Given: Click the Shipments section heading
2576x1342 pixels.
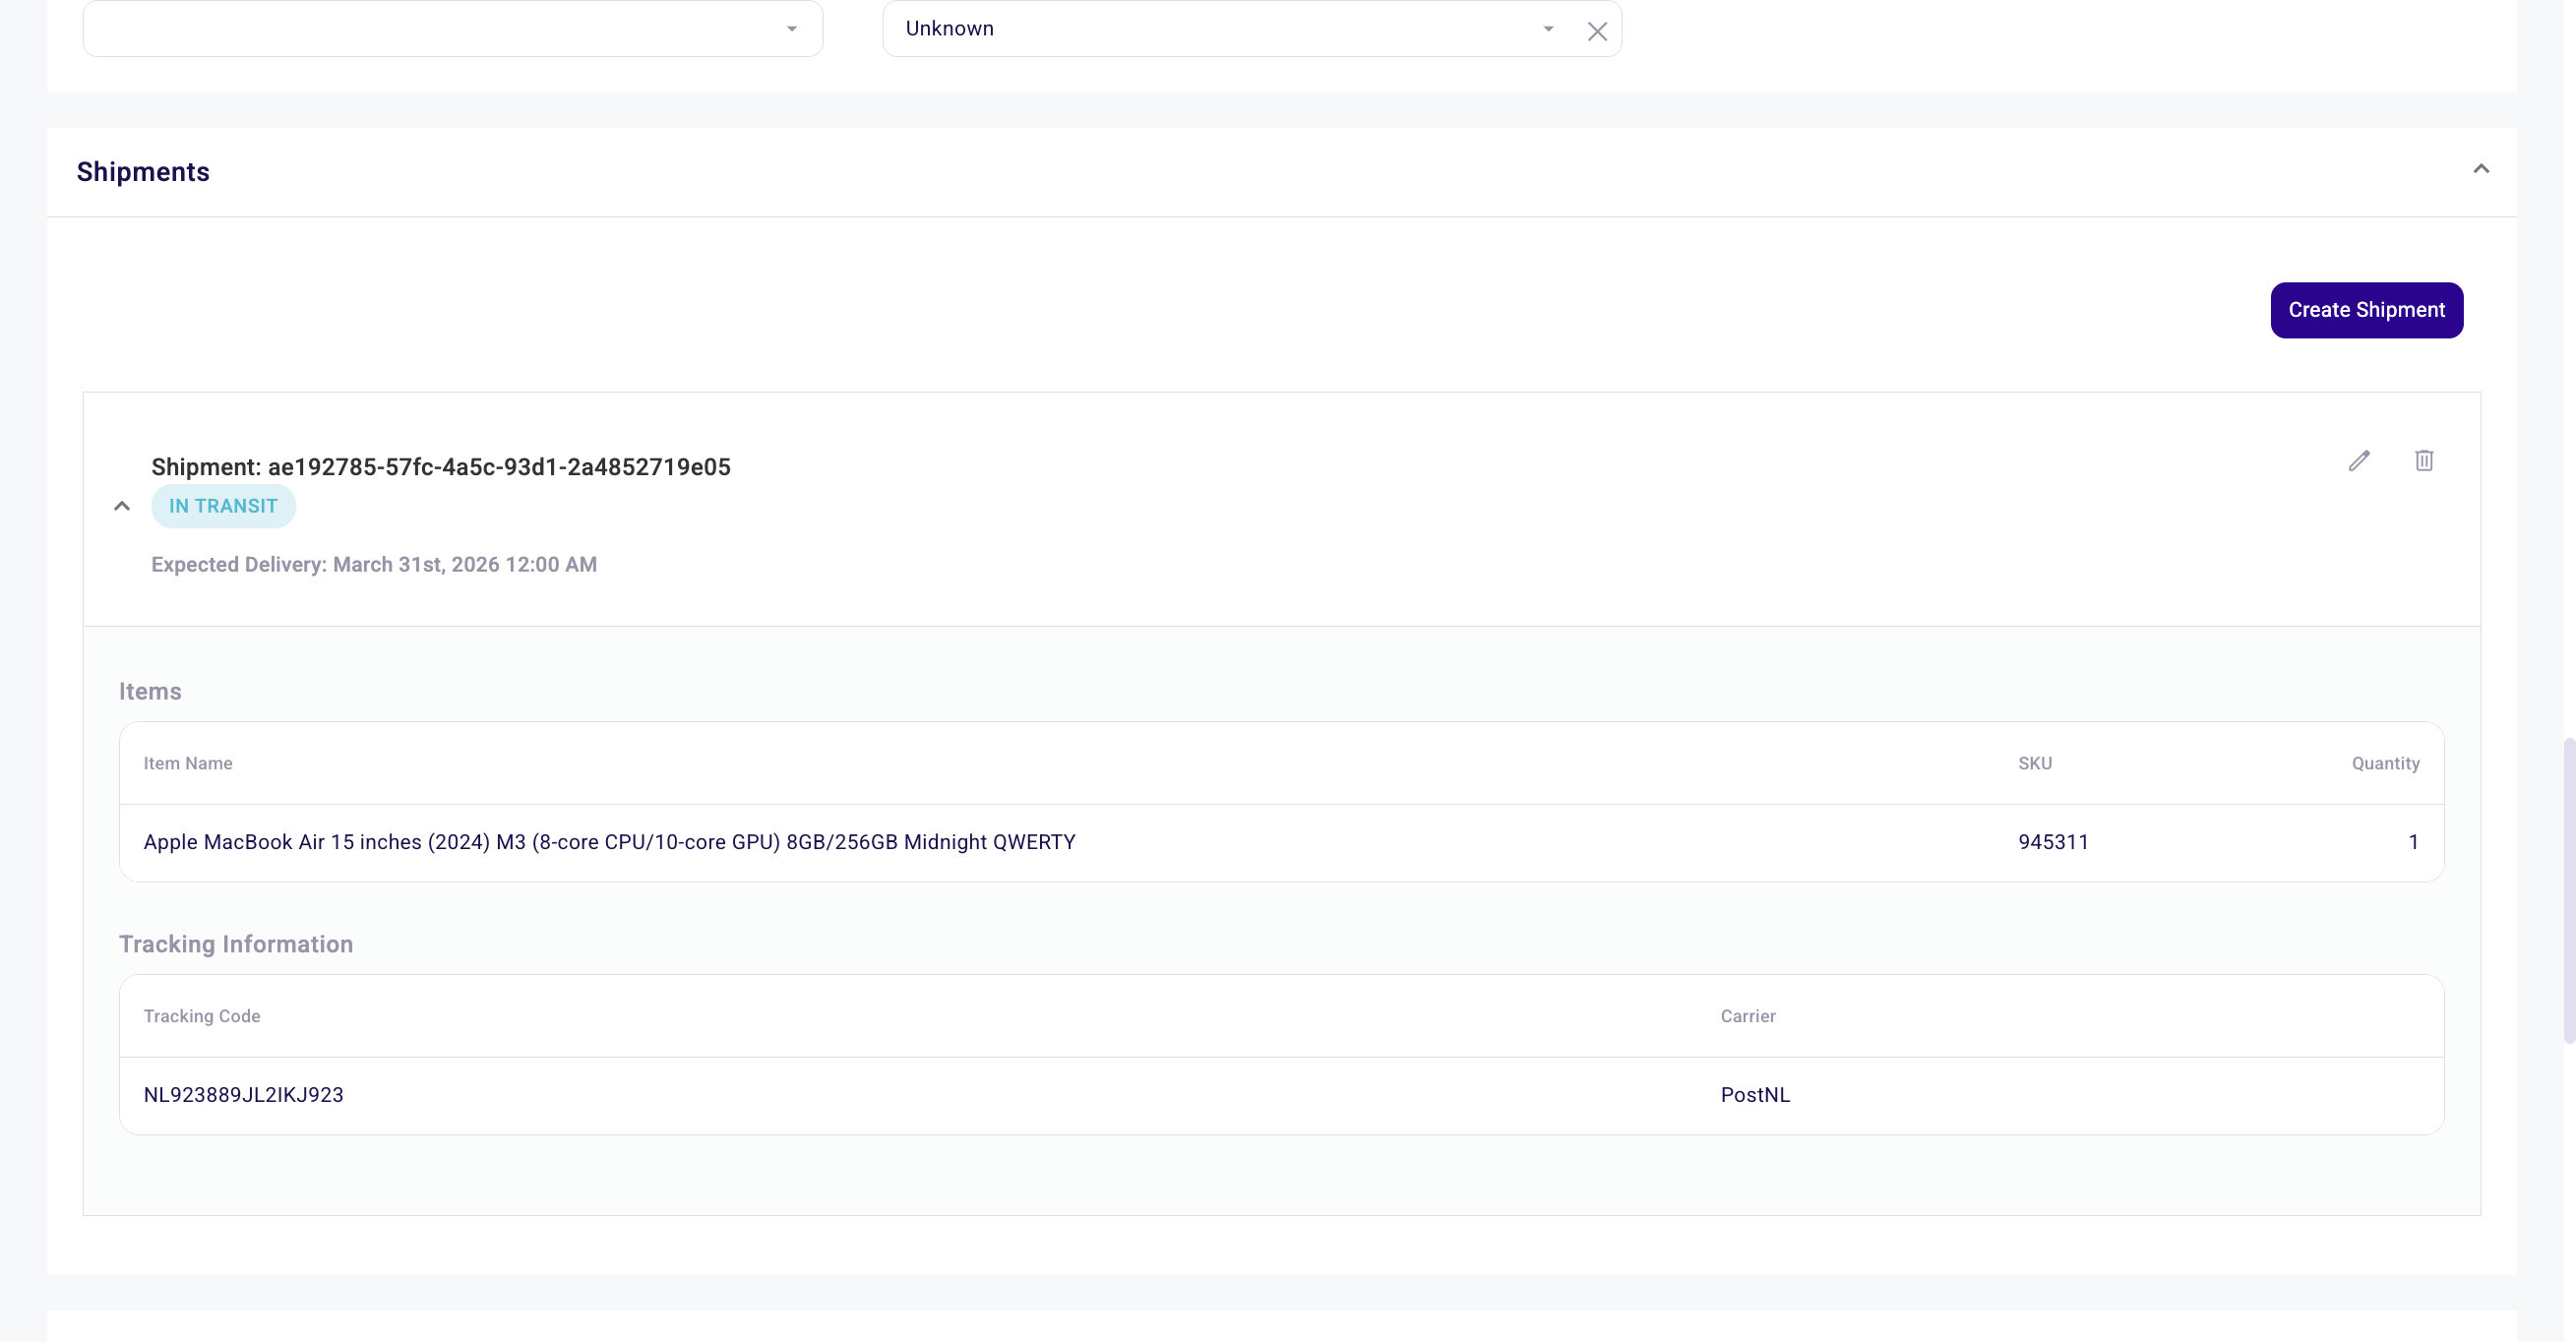Looking at the screenshot, I should click(143, 172).
